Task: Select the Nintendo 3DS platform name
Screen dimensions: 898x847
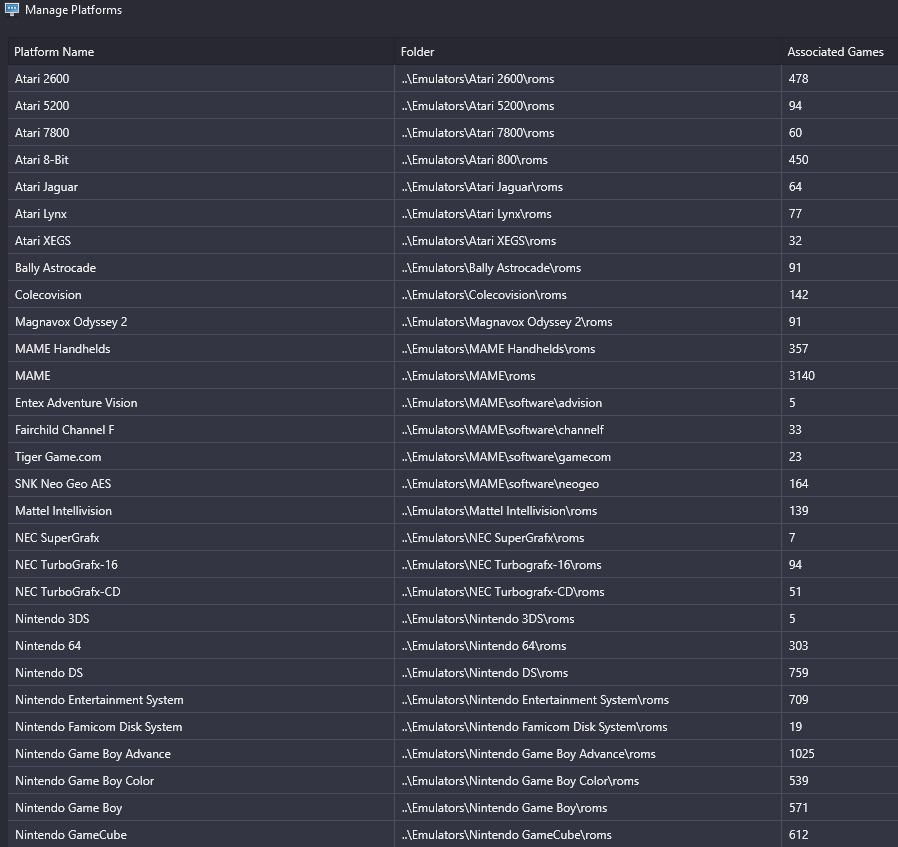Action: 52,618
